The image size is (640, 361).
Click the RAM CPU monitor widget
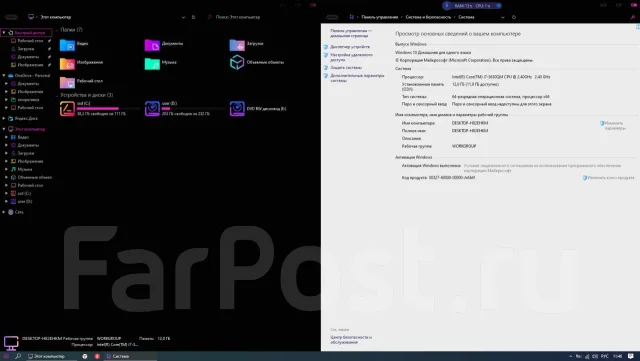(472, 6)
